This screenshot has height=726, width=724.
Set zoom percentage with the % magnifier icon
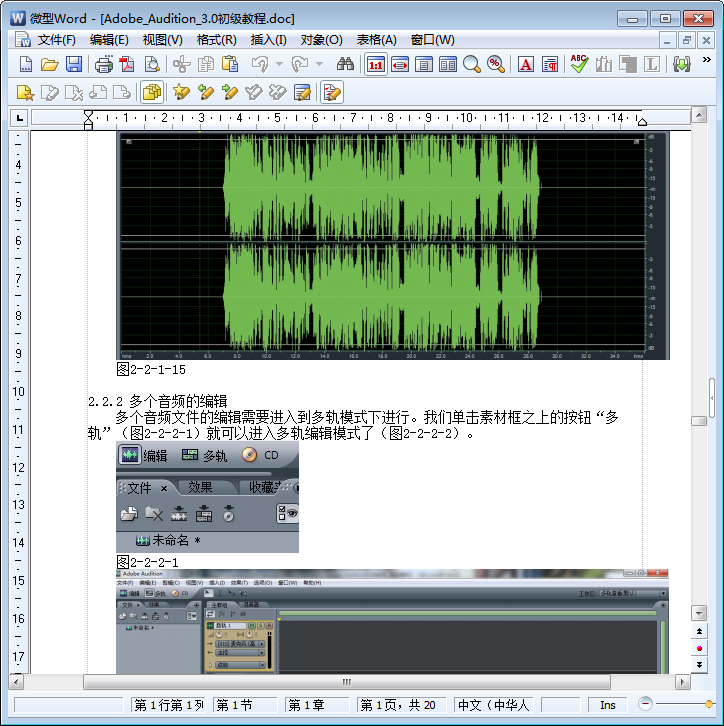(x=496, y=64)
